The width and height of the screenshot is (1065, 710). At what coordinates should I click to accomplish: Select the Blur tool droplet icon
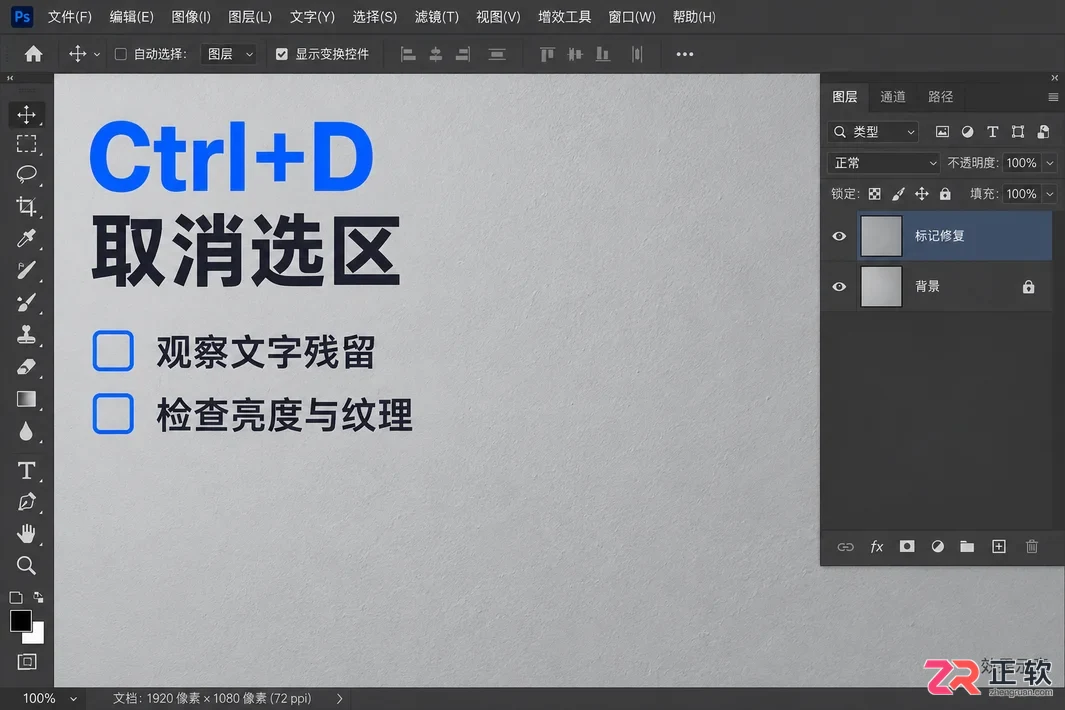coord(26,431)
